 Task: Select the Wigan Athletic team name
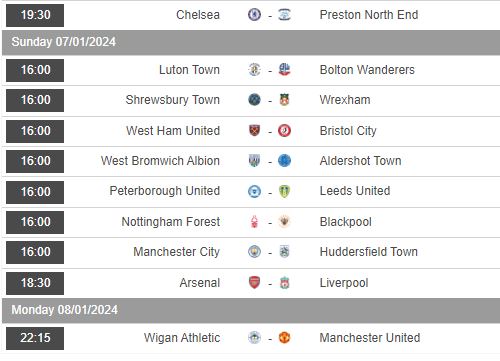coord(182,338)
